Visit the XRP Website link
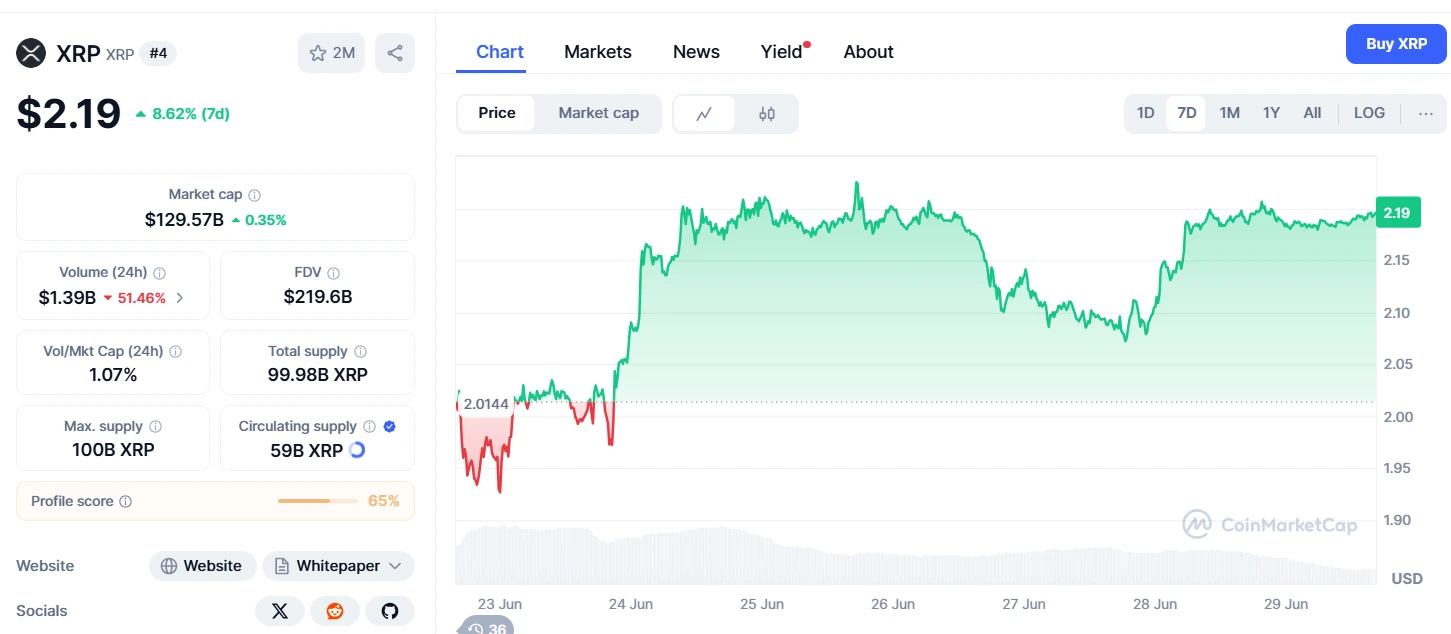Image resolution: width=1451 pixels, height=634 pixels. tap(202, 565)
